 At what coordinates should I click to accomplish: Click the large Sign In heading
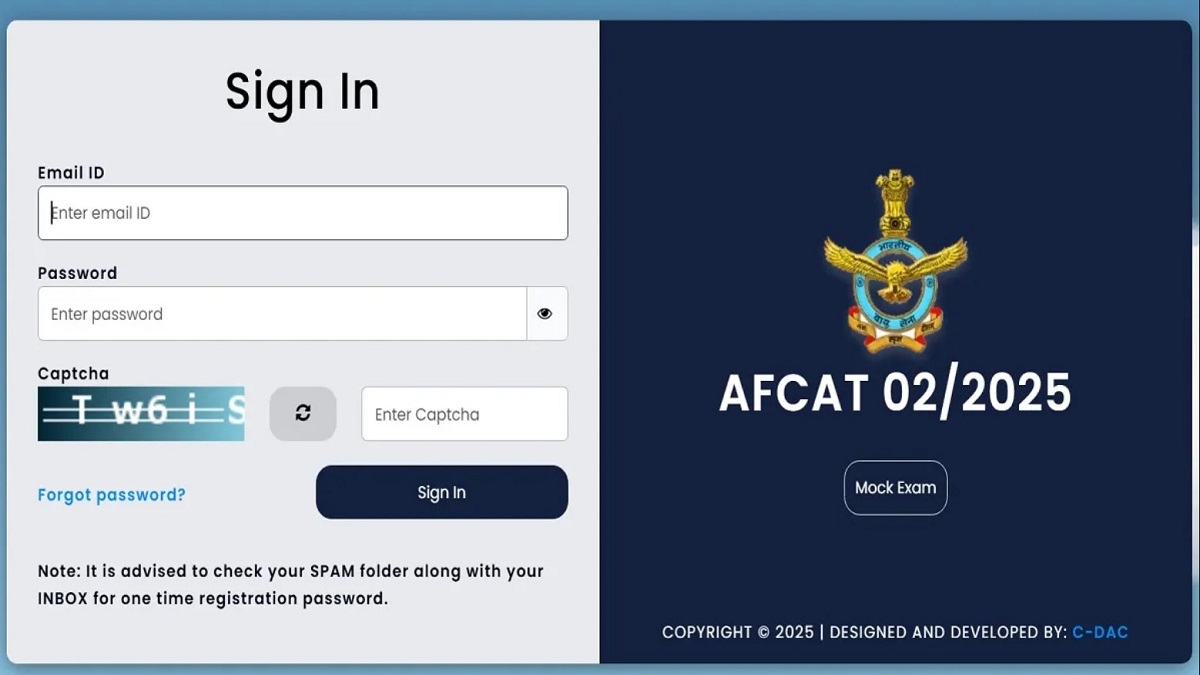coord(302,91)
